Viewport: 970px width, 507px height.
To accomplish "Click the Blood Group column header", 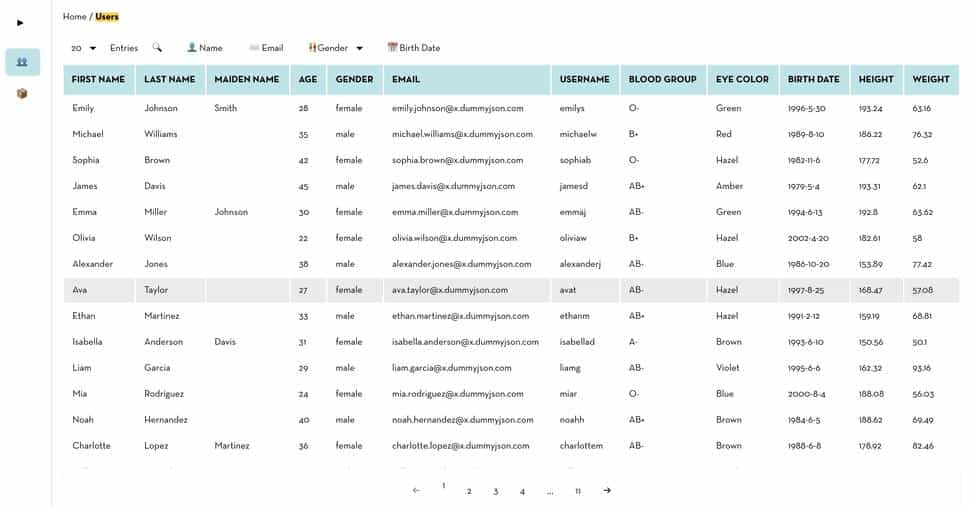I will [662, 80].
